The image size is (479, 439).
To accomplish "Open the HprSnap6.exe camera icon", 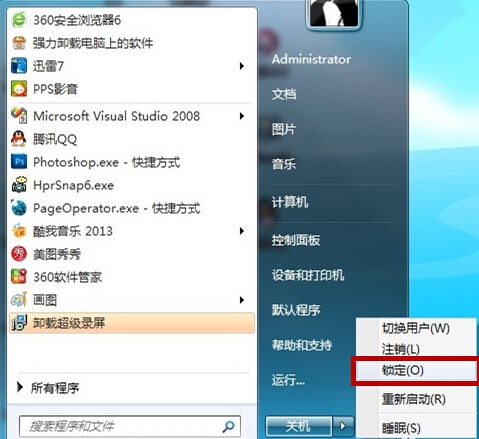I will (19, 185).
